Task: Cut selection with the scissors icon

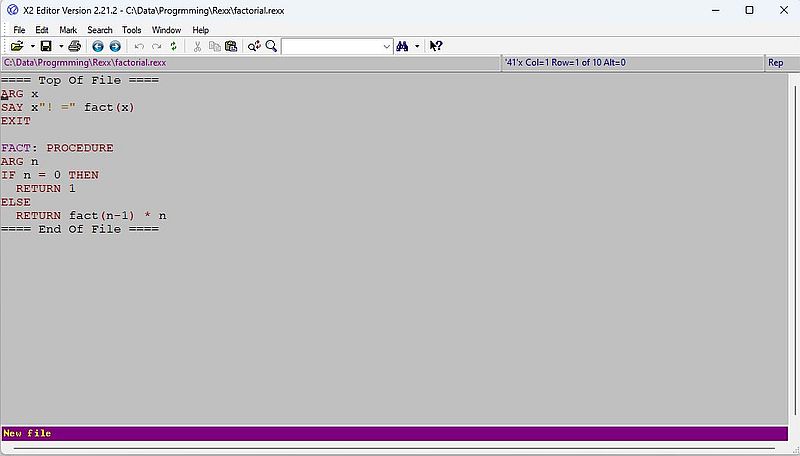Action: [197, 46]
